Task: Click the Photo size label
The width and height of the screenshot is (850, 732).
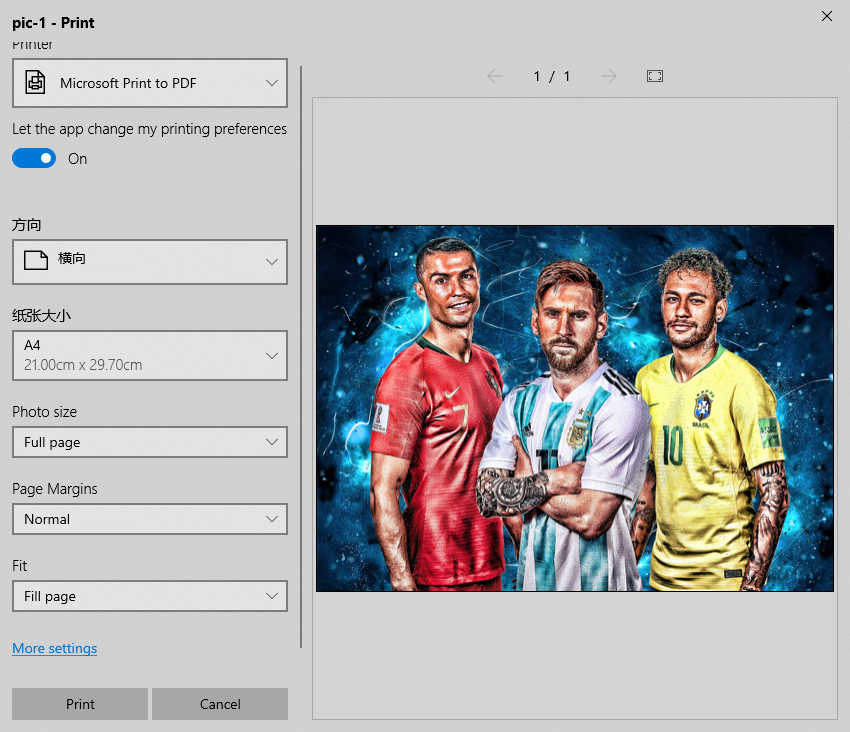Action: coord(44,412)
